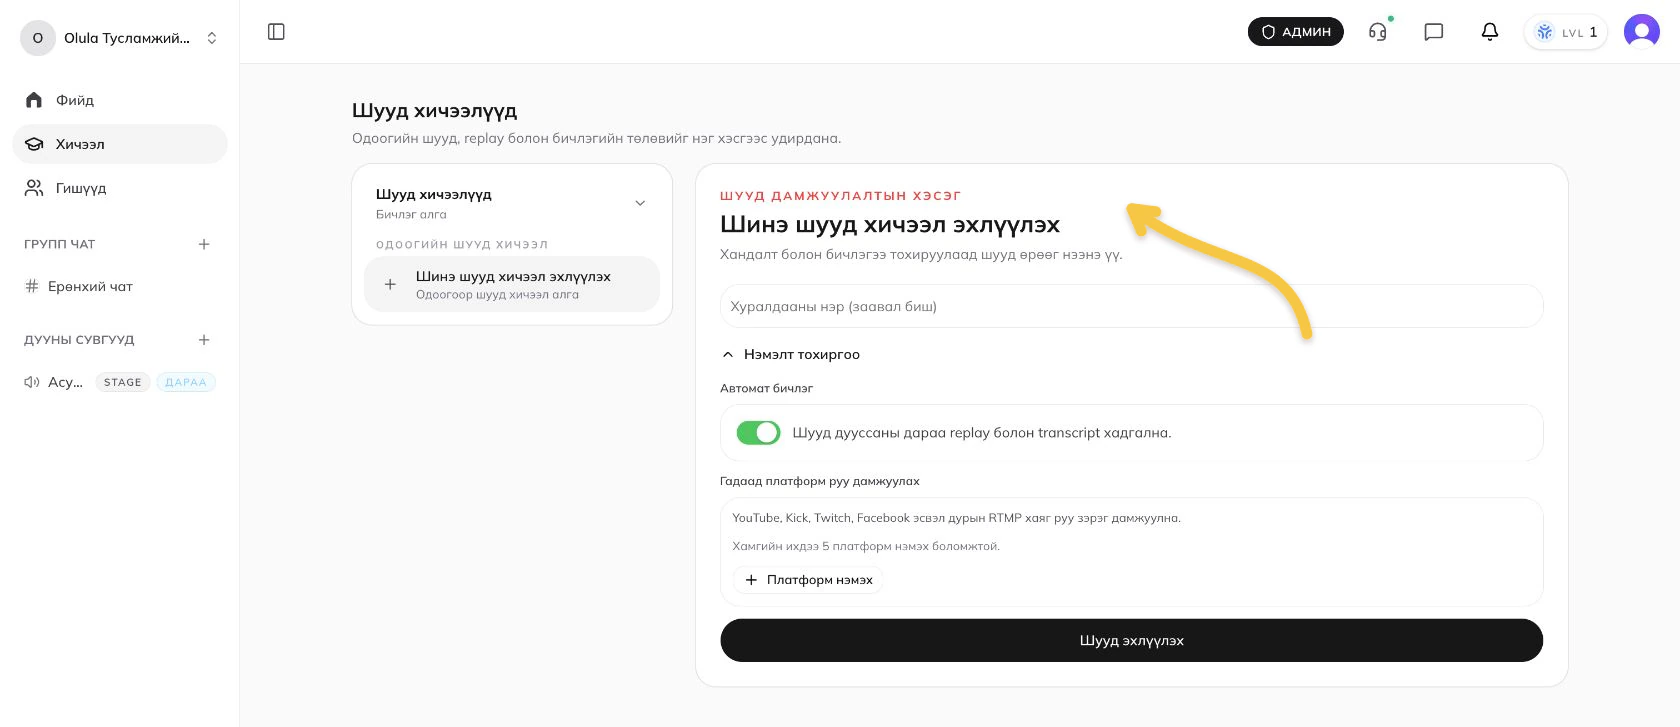Toggle the sidebar panel icon

[x=277, y=32]
